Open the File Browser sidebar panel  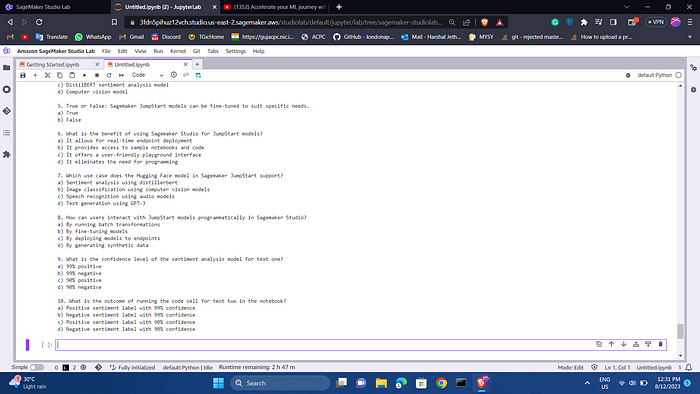7,68
